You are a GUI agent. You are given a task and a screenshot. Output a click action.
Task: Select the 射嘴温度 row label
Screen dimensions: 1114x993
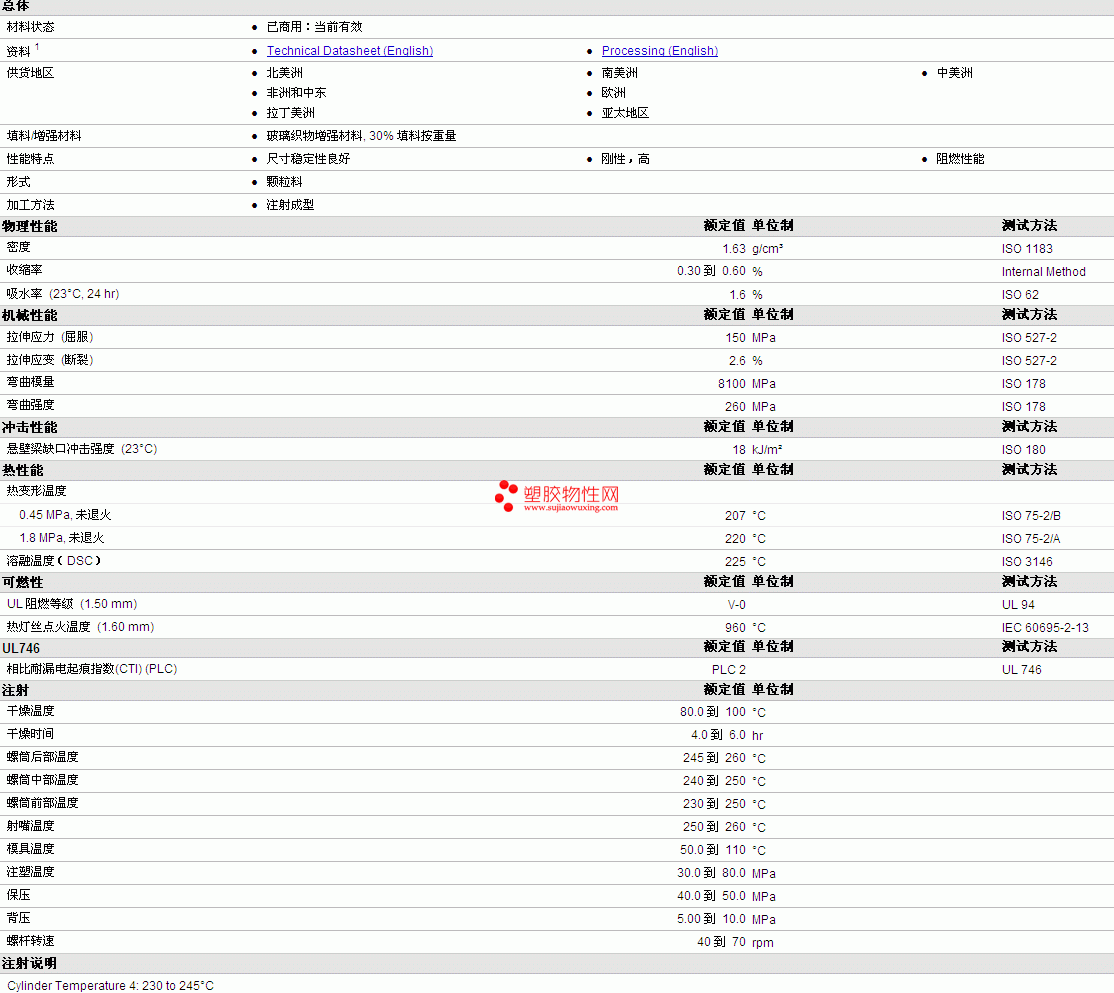31,826
